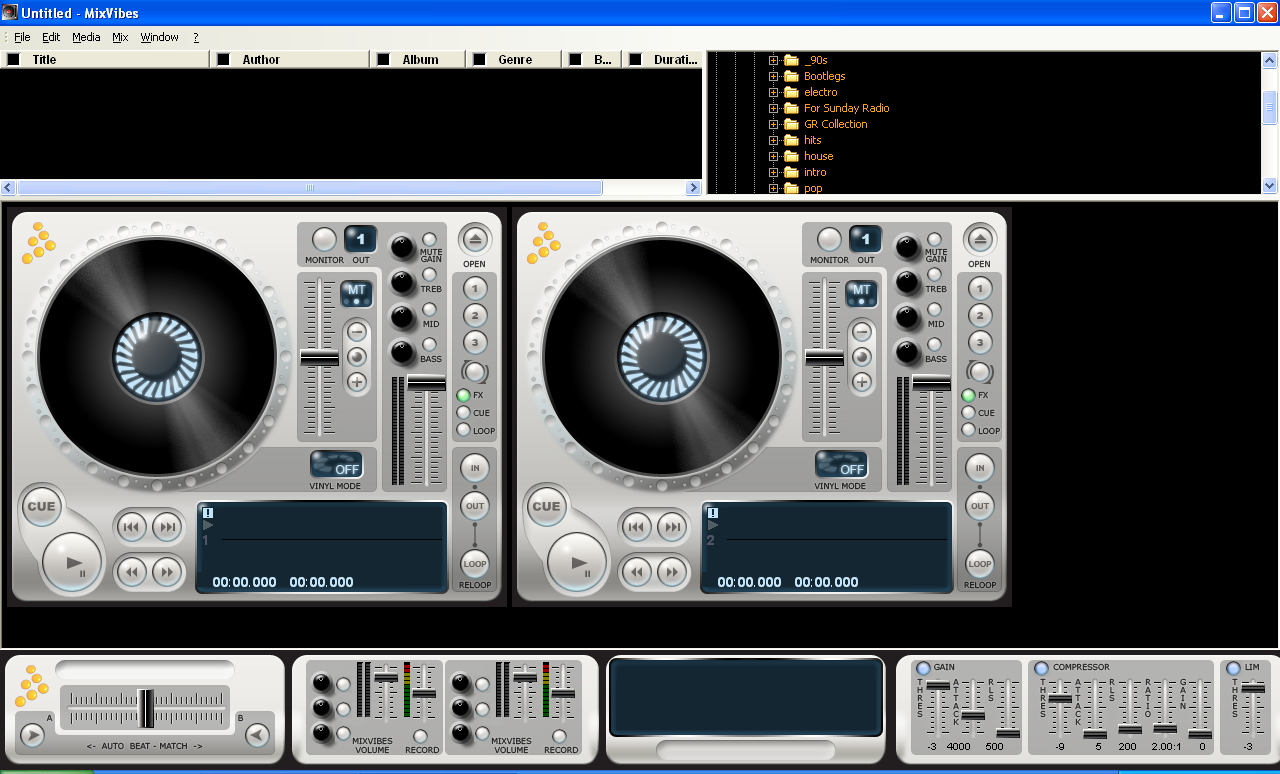Skip to next track on deck 2
The width and height of the screenshot is (1280, 774).
[x=672, y=527]
